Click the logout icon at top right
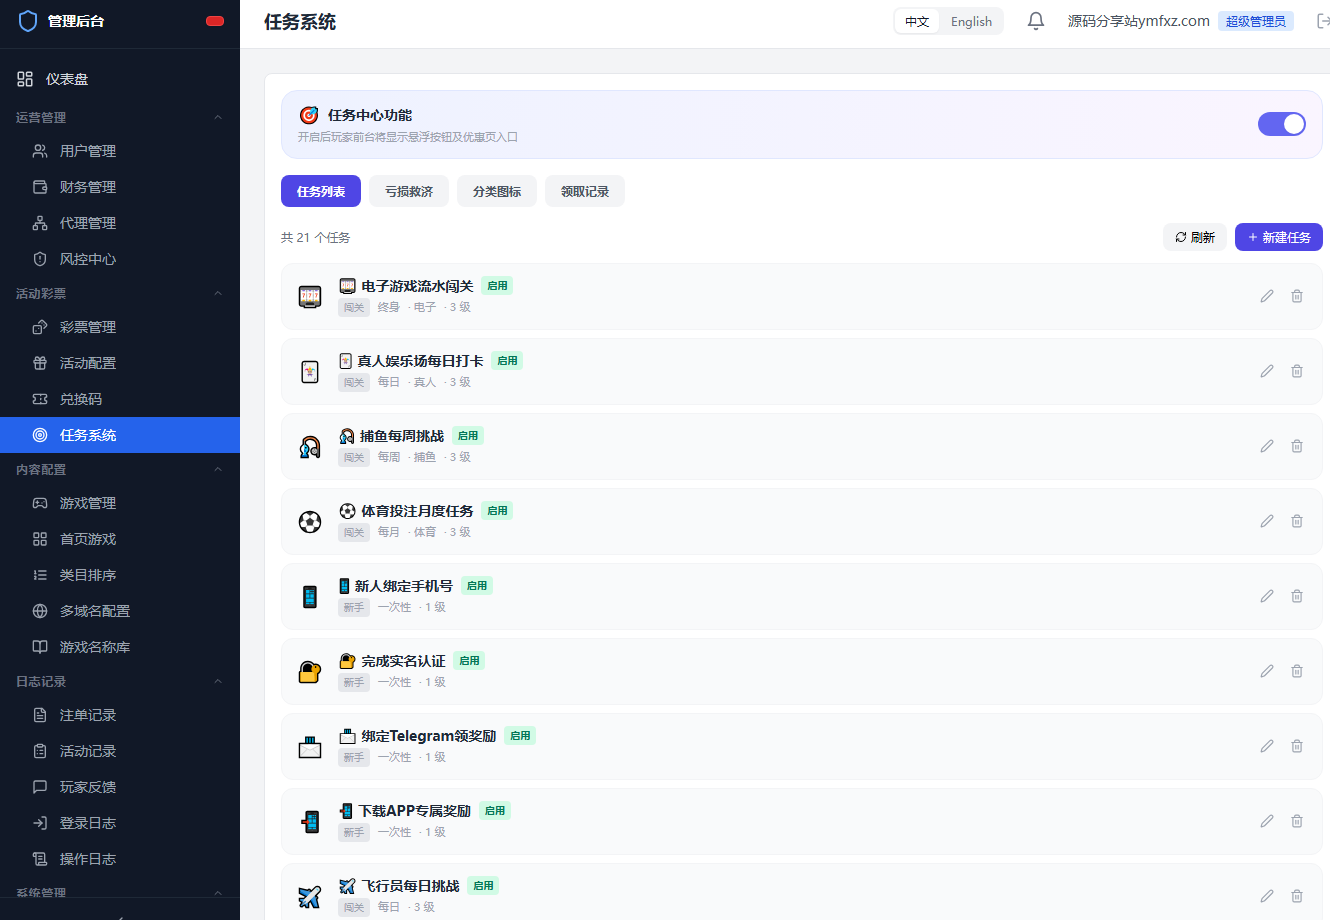Viewport: 1330px width, 920px height. coord(1323,21)
